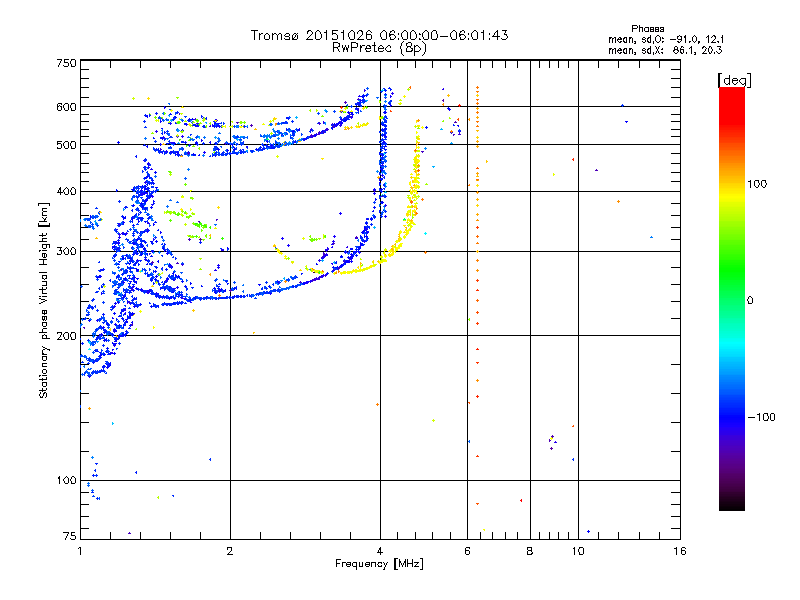Screen dimensions: 800x600
Task: Select the Stationary phase Virtual Height axis label
Action: coord(44,300)
